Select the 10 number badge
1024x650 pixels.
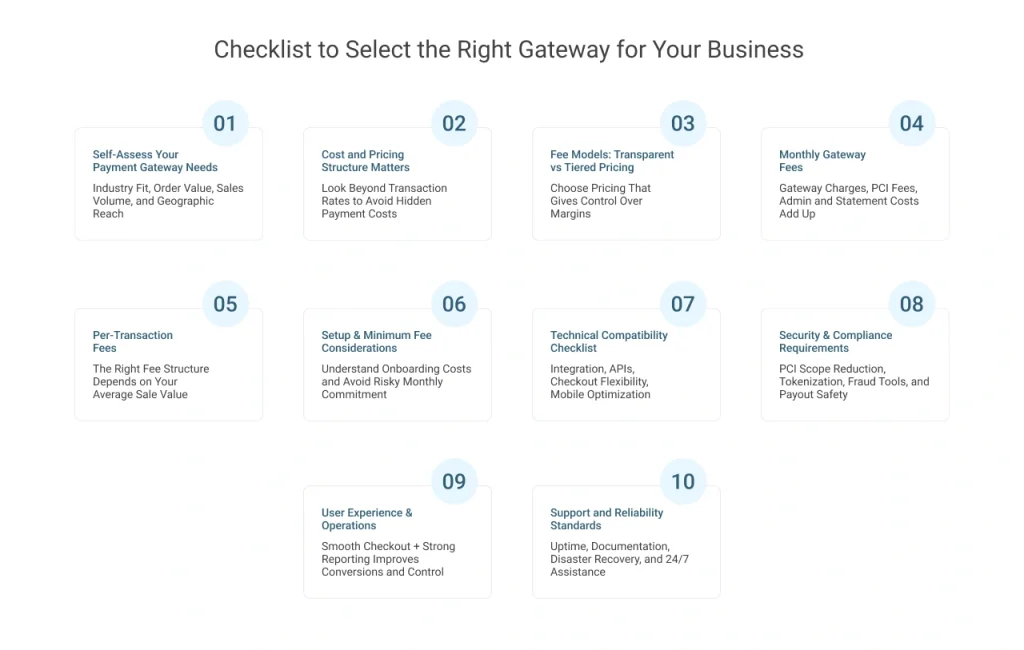coord(683,482)
